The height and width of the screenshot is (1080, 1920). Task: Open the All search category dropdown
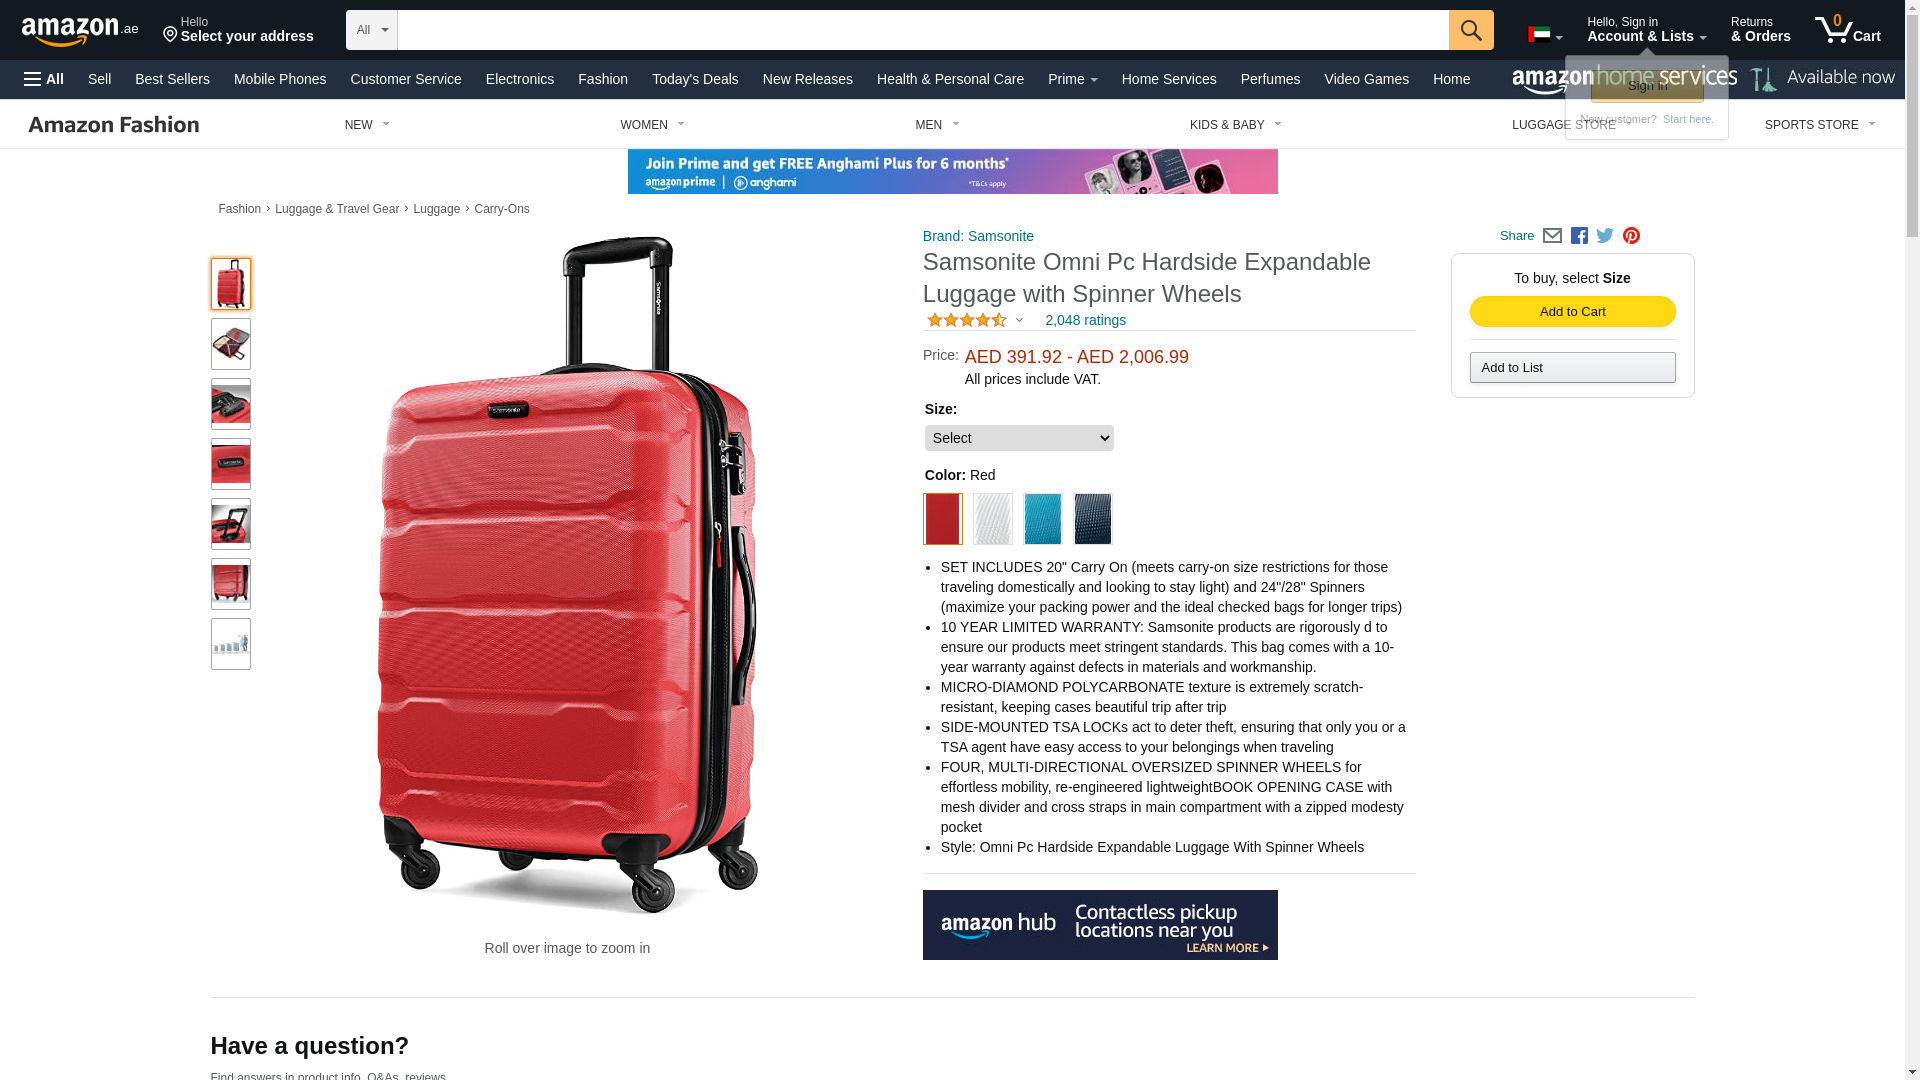[371, 30]
